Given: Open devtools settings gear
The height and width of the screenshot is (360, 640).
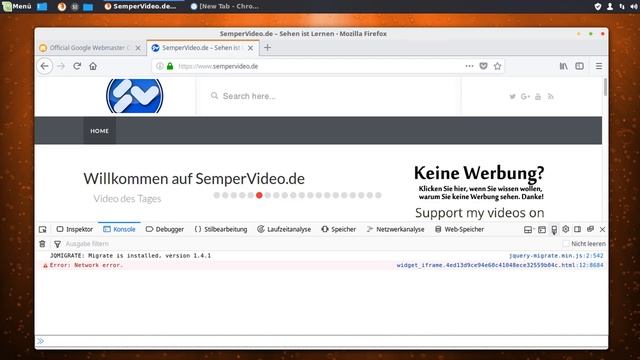Looking at the screenshot, I should (566, 229).
